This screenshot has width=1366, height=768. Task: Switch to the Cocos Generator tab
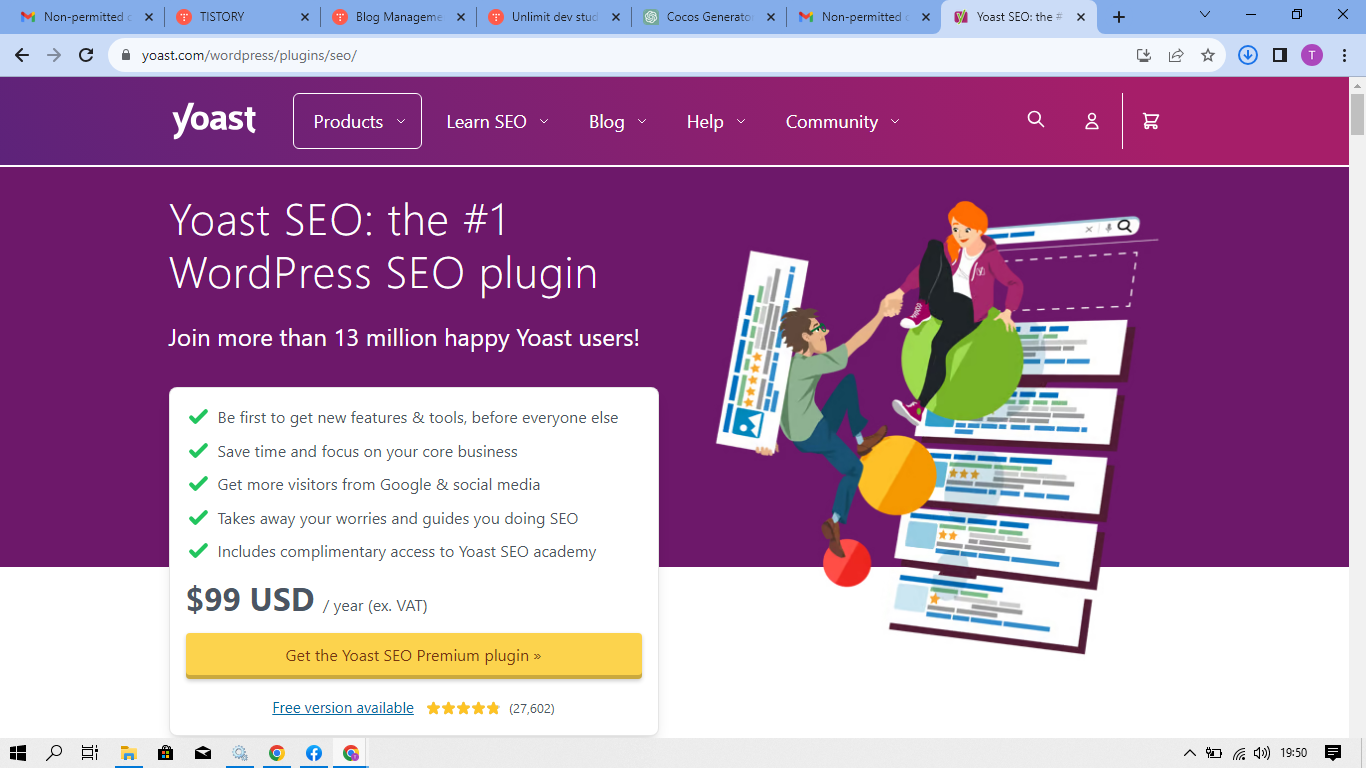[x=710, y=17]
